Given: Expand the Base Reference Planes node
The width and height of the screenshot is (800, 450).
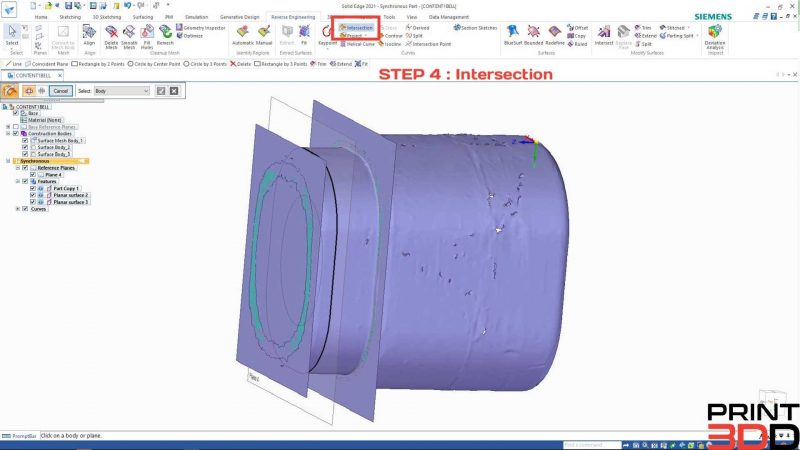Looking at the screenshot, I should pyautogui.click(x=8, y=127).
